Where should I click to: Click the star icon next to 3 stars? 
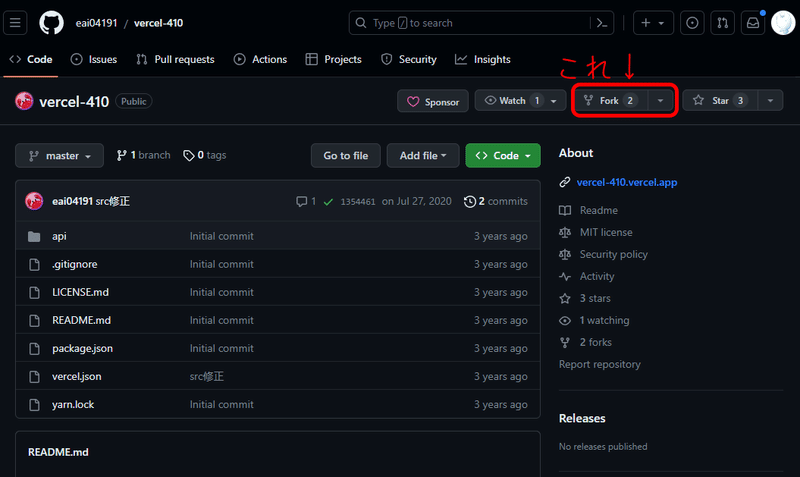(565, 298)
